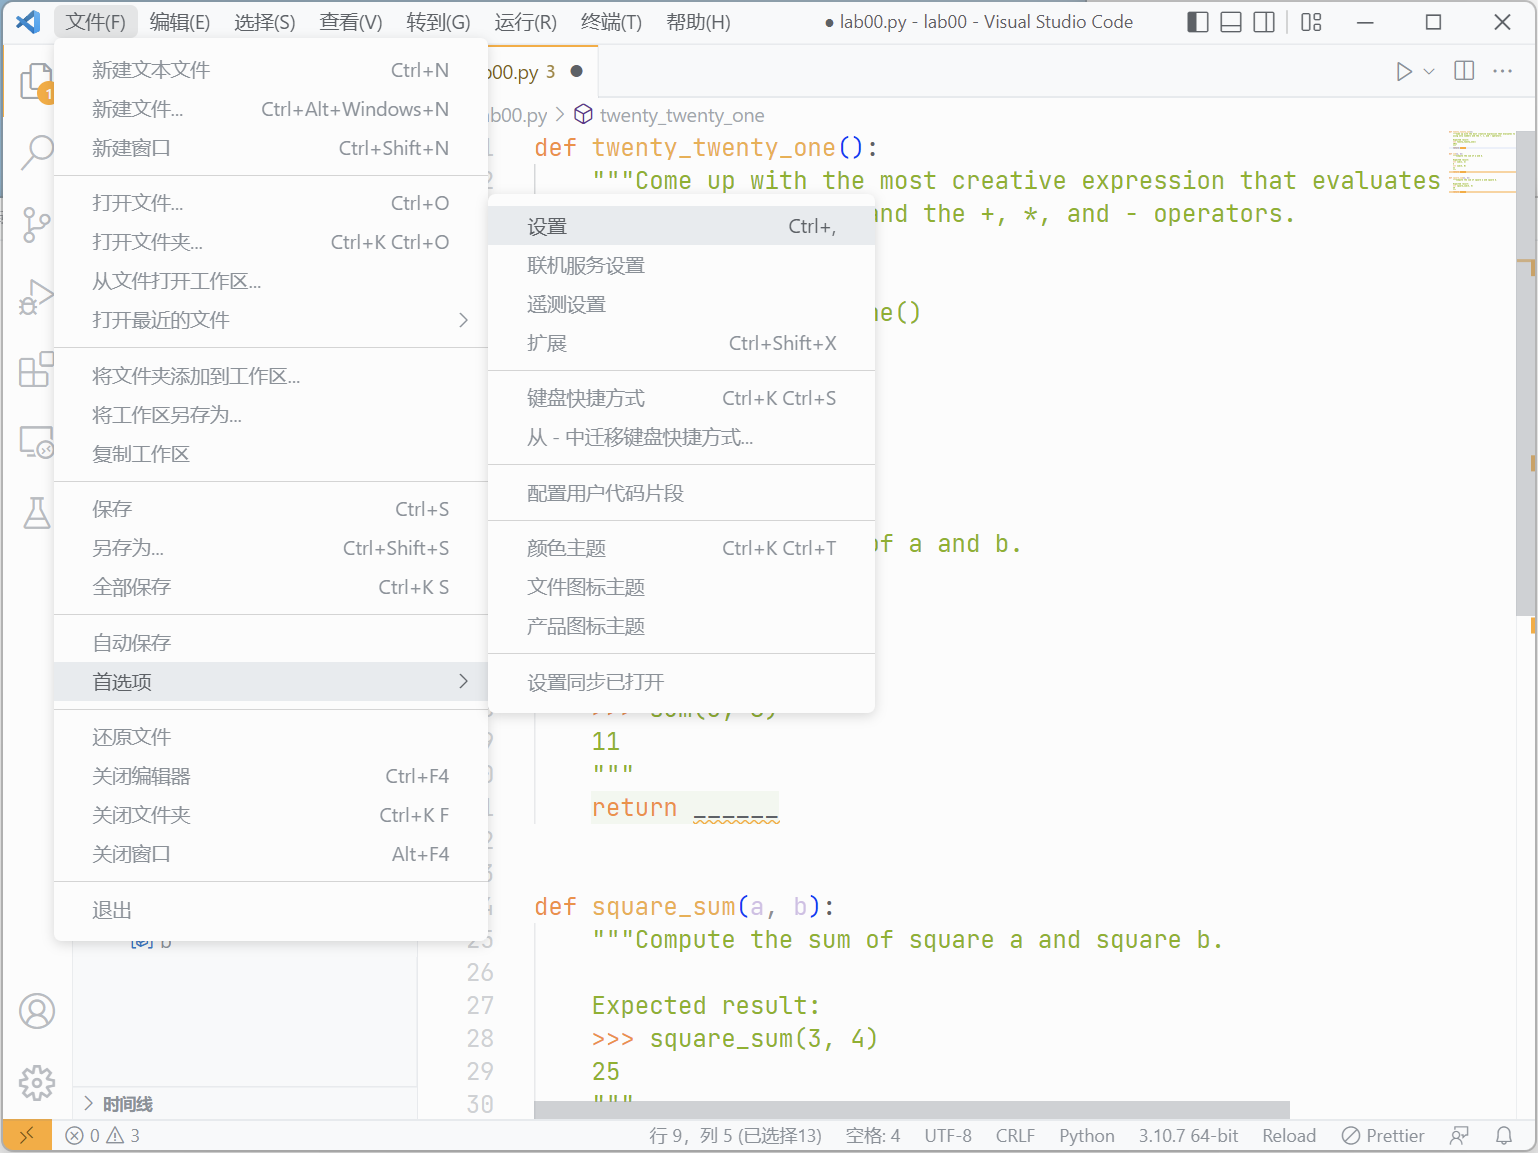Screen dimensions: 1538x1153
Task: Open the Testing flask icon
Action: 36,513
